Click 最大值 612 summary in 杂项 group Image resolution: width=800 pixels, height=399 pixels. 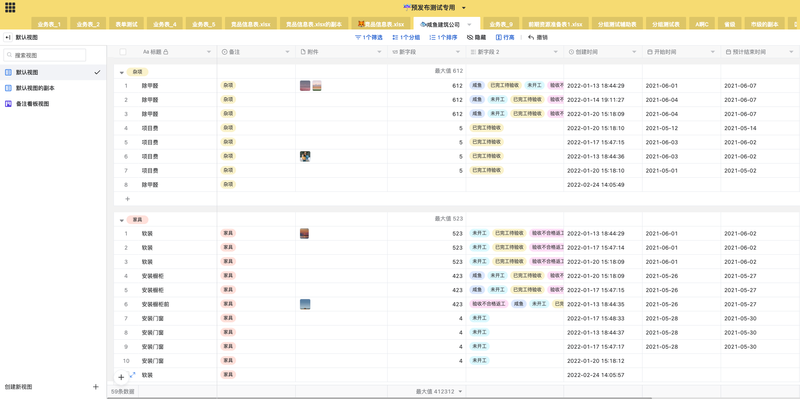click(448, 71)
